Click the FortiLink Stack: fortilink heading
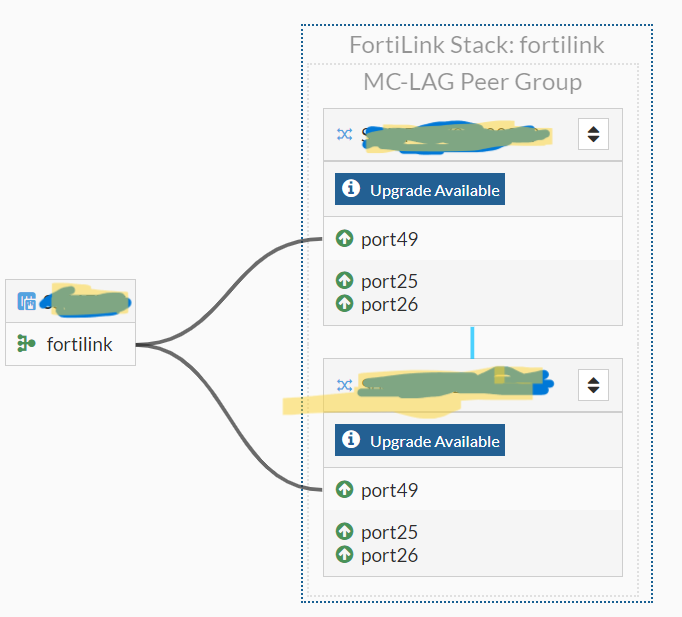 pyautogui.click(x=476, y=45)
